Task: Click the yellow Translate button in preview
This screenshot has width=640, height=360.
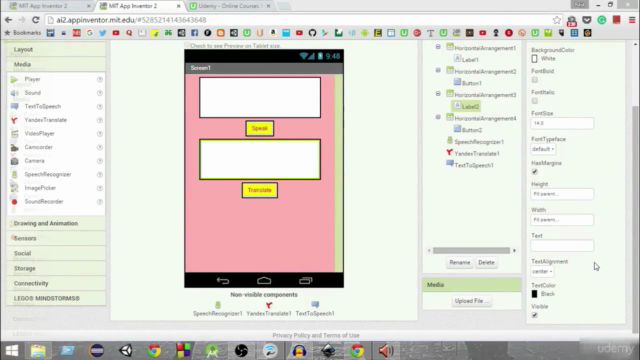Action: [x=260, y=190]
